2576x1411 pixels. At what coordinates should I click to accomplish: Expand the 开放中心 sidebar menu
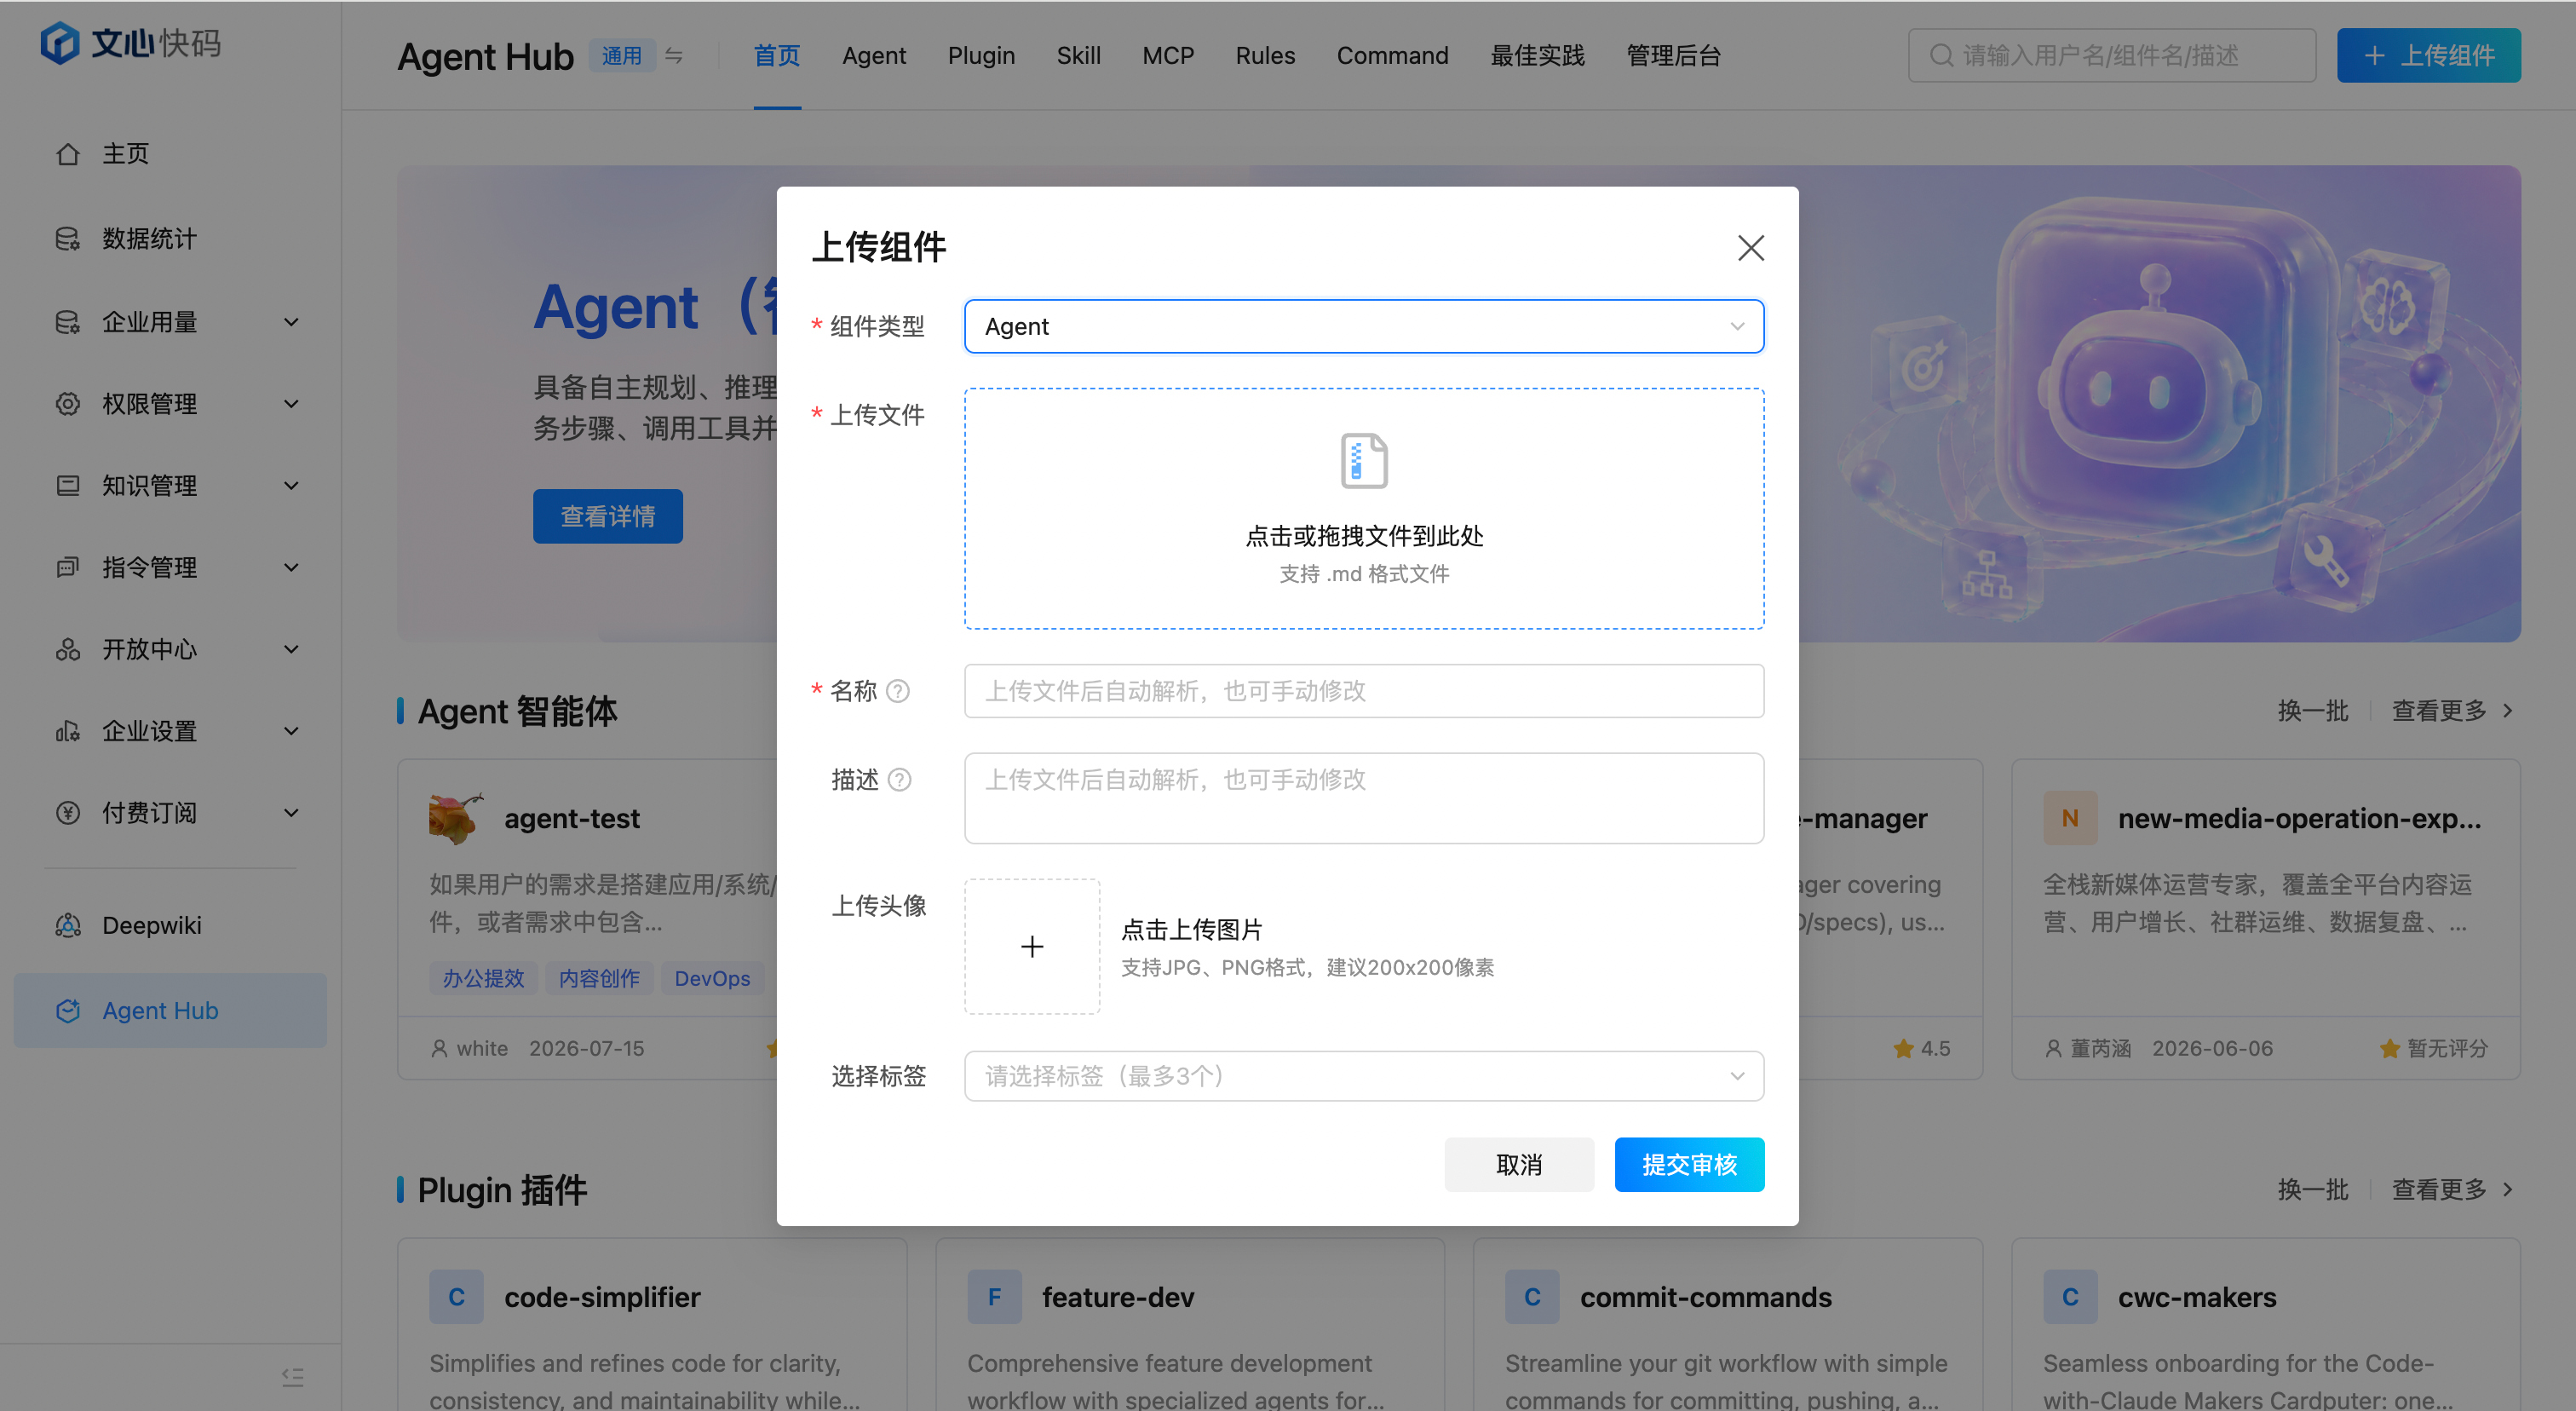pyautogui.click(x=291, y=650)
